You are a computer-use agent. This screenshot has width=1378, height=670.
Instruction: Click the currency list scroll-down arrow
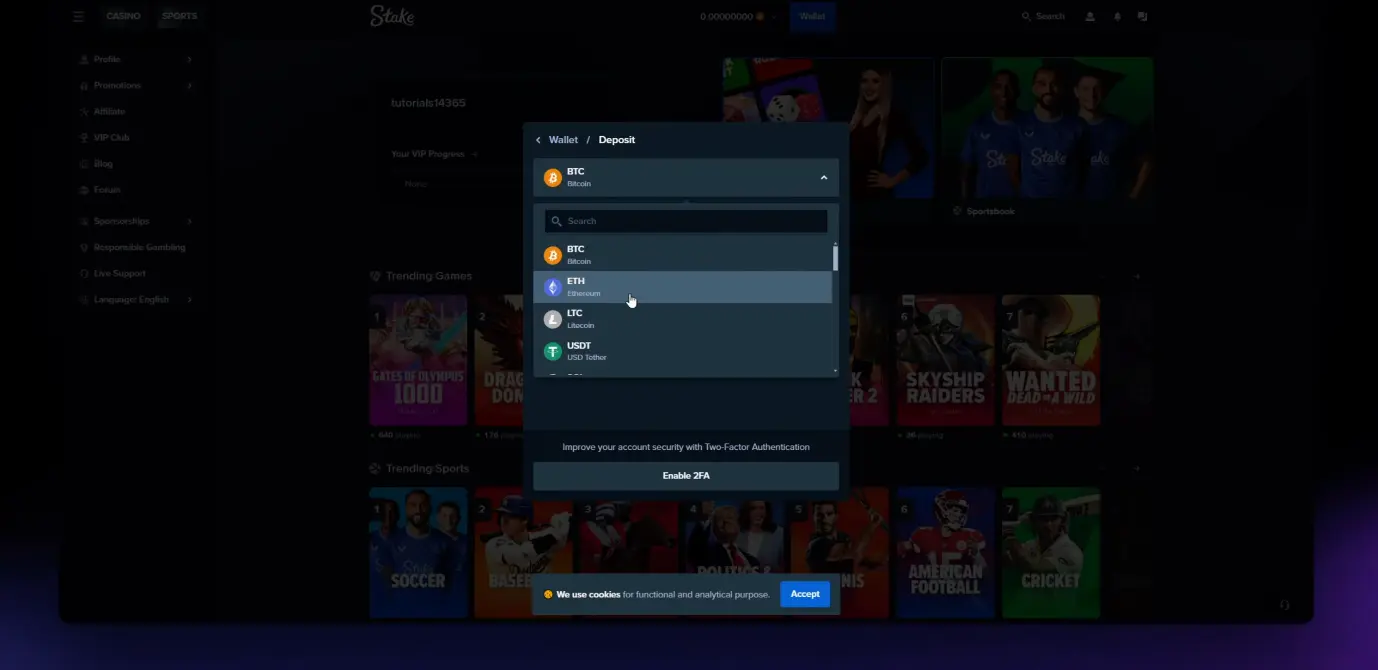coord(835,371)
